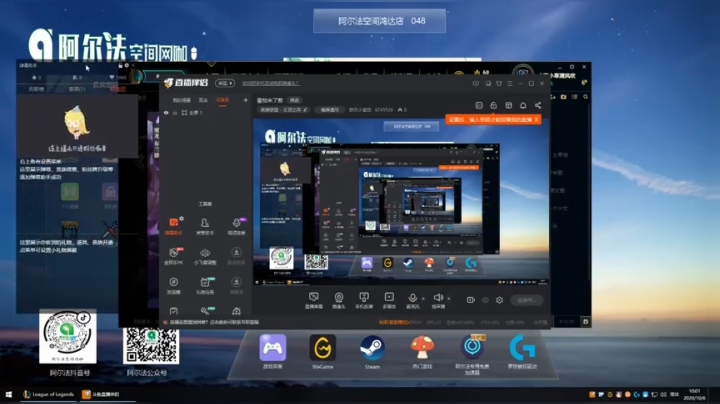This screenshot has height=404, width=720.
Task: Open the hamburger menu in streaming app title bar
Action: click(x=510, y=84)
